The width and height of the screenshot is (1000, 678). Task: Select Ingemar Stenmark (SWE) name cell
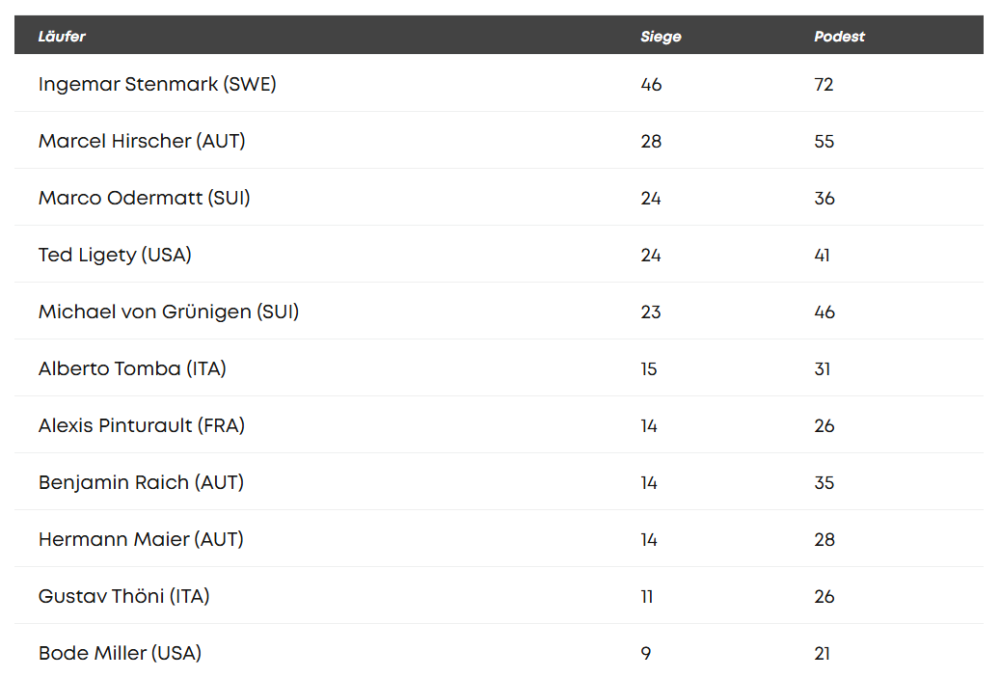tap(157, 84)
